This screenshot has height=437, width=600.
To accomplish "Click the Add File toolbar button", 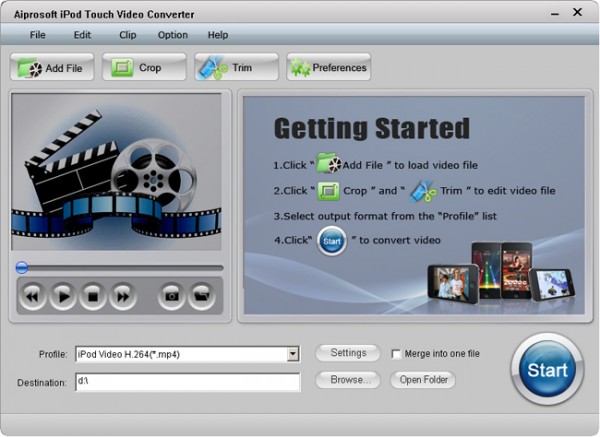I will coord(52,67).
